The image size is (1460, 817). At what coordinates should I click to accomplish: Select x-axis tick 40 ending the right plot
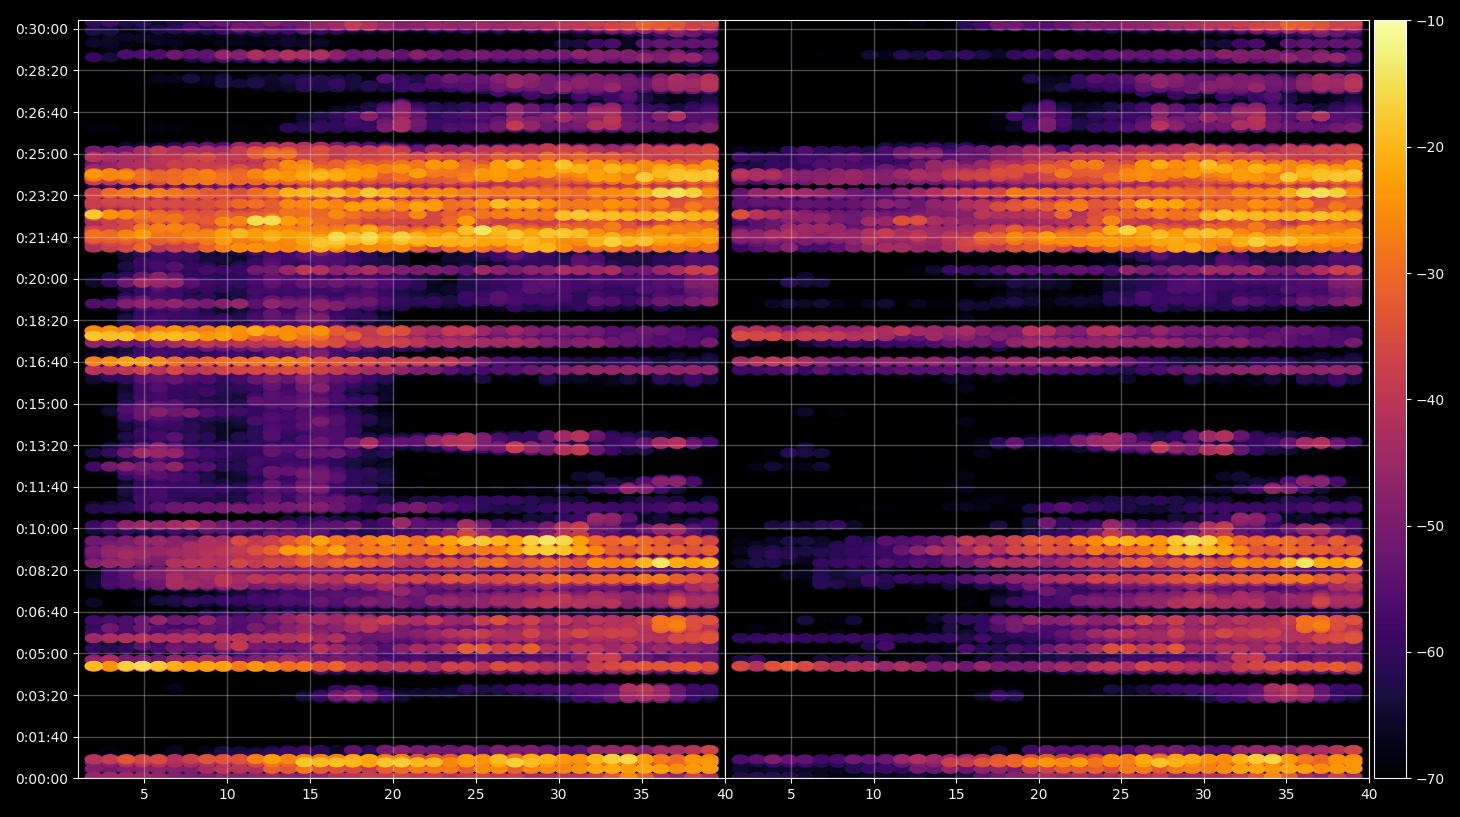(x=1369, y=794)
